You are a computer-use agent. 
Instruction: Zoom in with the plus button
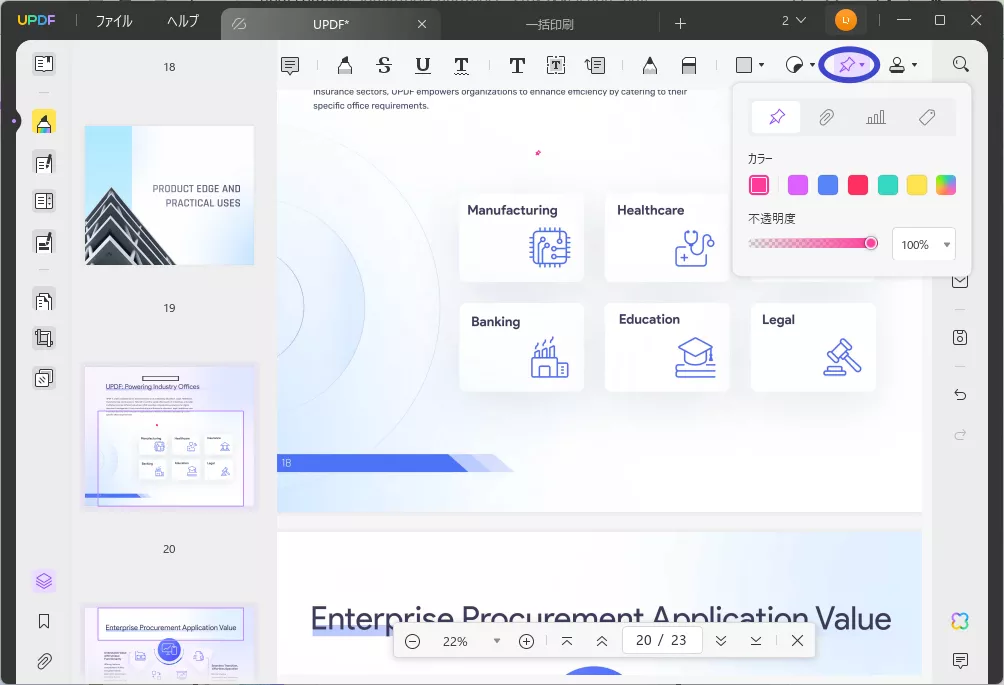coord(526,641)
